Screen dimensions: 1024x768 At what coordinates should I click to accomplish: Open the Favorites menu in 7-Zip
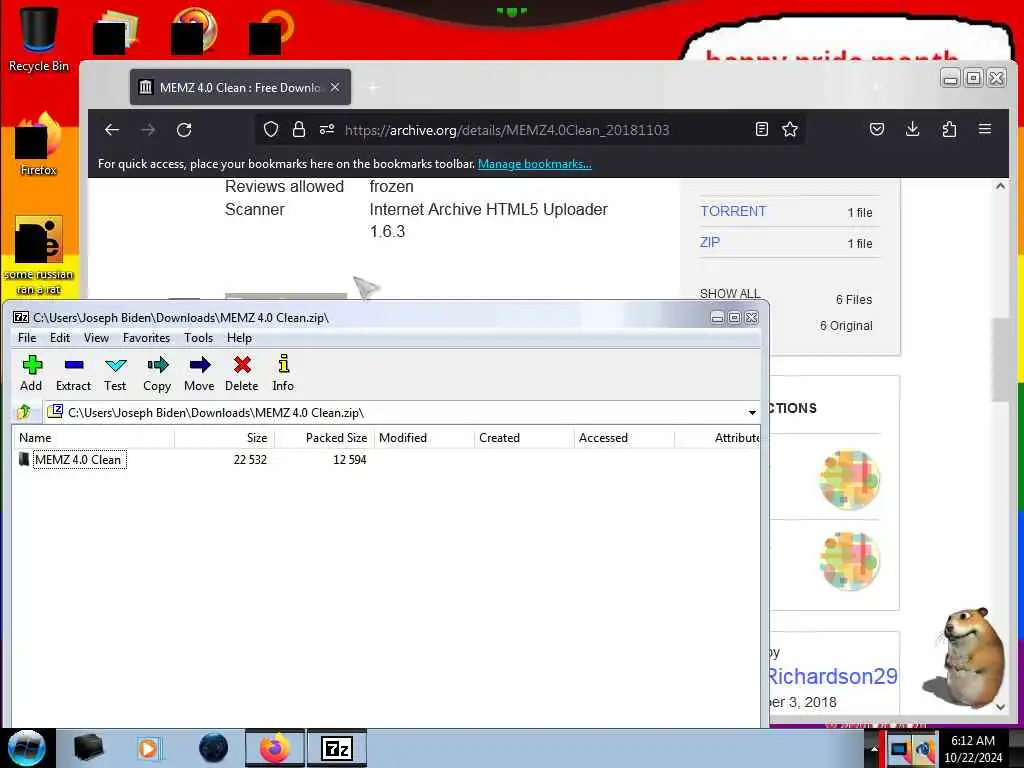[146, 338]
